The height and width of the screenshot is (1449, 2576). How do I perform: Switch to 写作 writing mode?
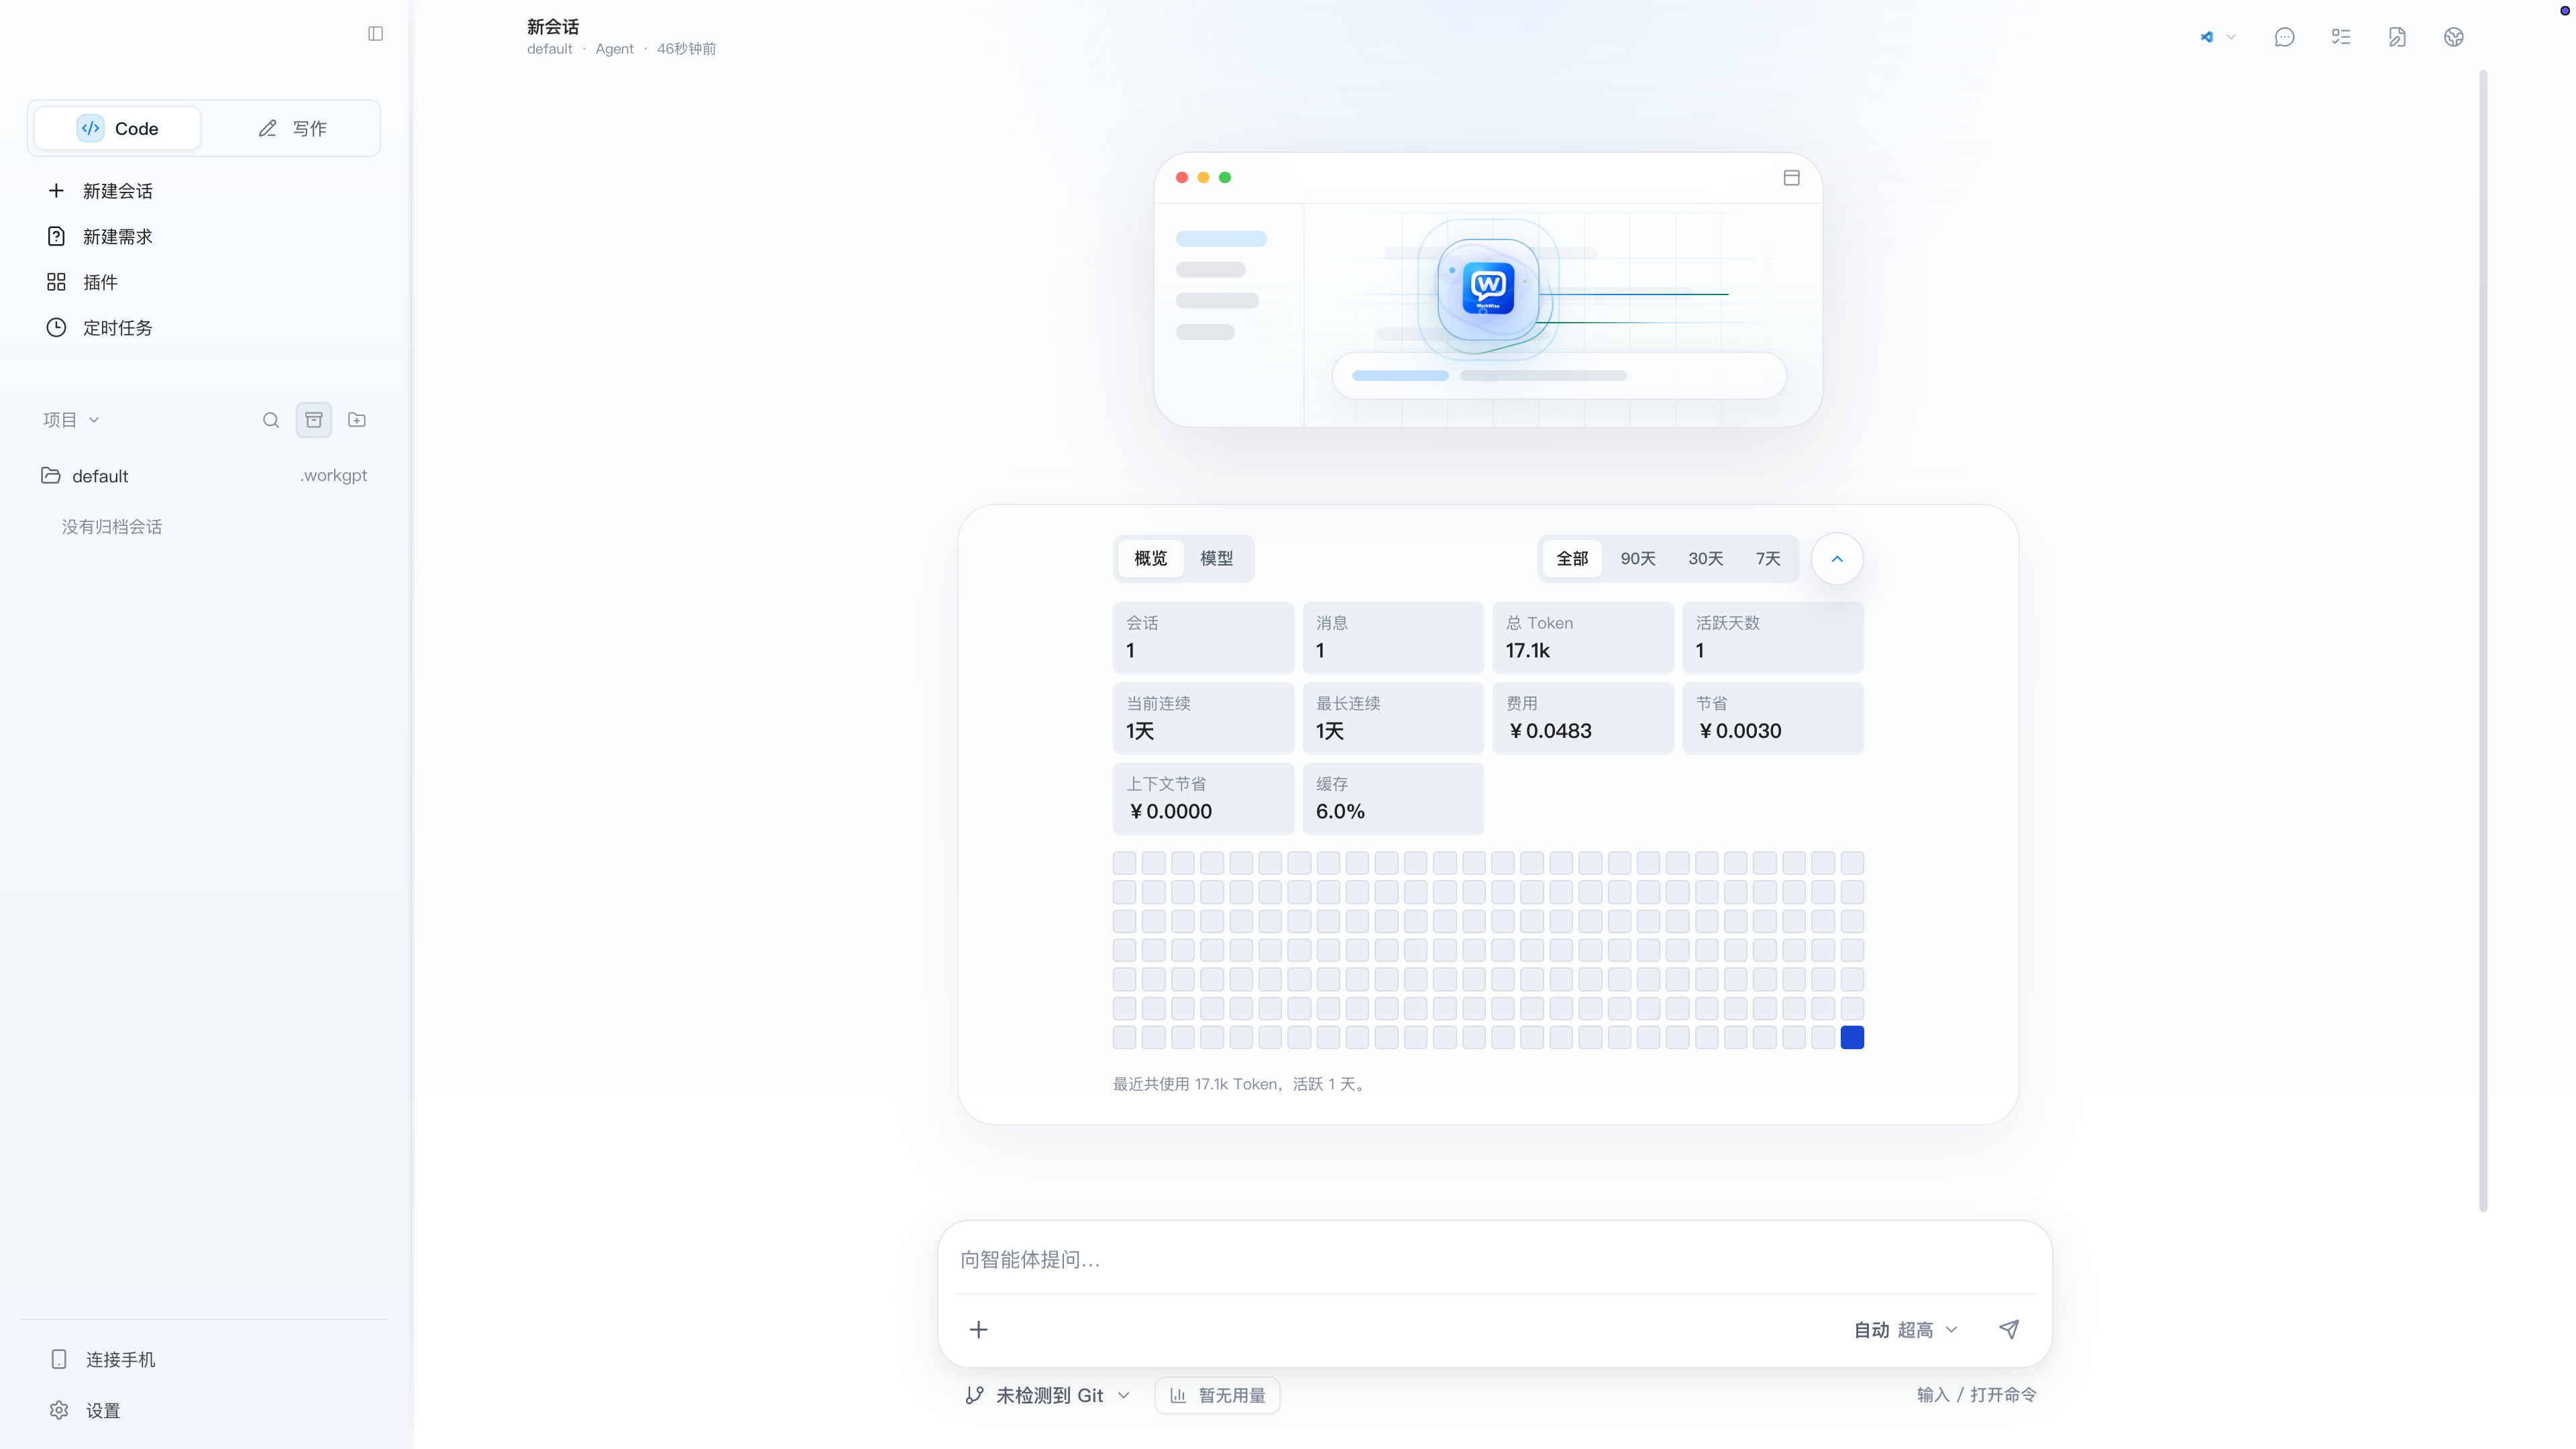pyautogui.click(x=292, y=128)
